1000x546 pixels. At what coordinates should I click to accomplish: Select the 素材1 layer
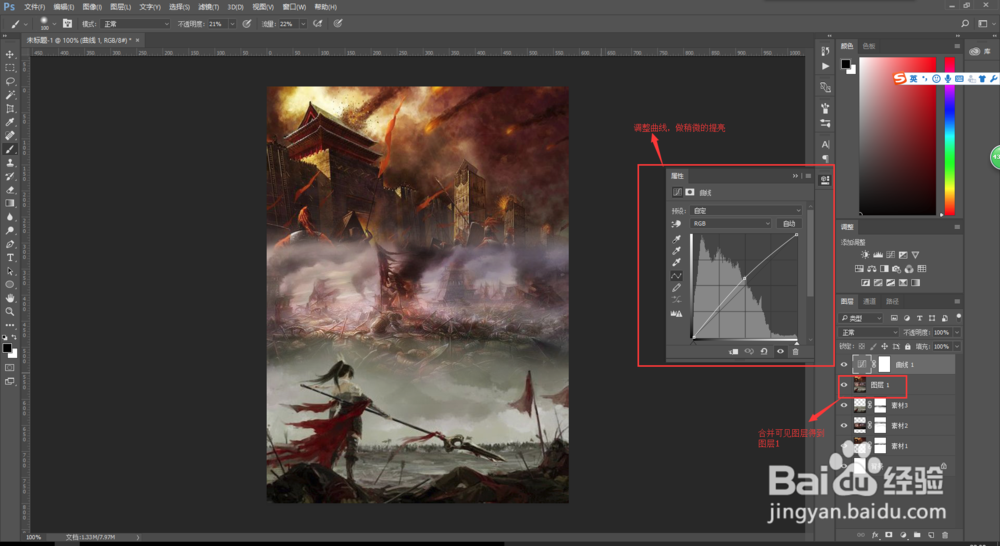pos(897,446)
